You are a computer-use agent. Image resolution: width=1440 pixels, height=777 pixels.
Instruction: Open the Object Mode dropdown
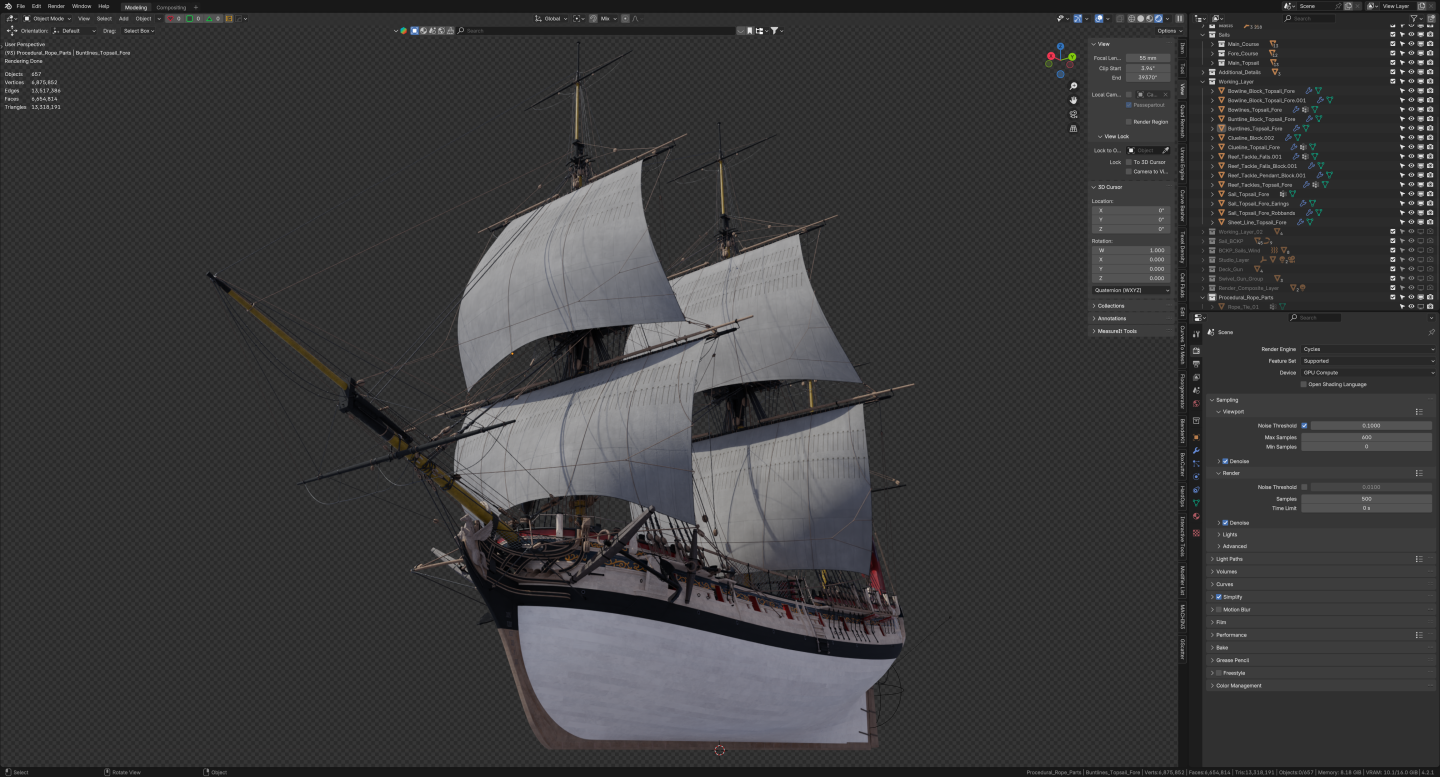pyautogui.click(x=47, y=18)
